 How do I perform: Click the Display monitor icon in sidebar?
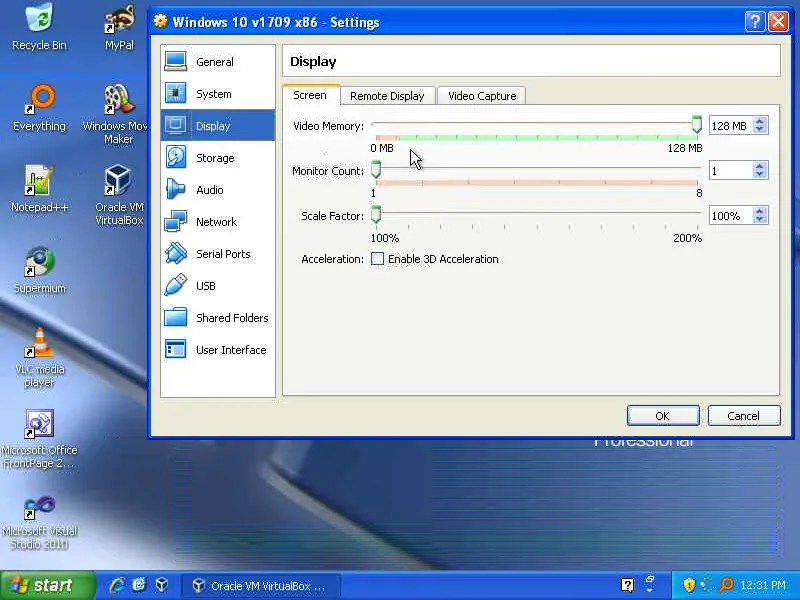tap(176, 126)
